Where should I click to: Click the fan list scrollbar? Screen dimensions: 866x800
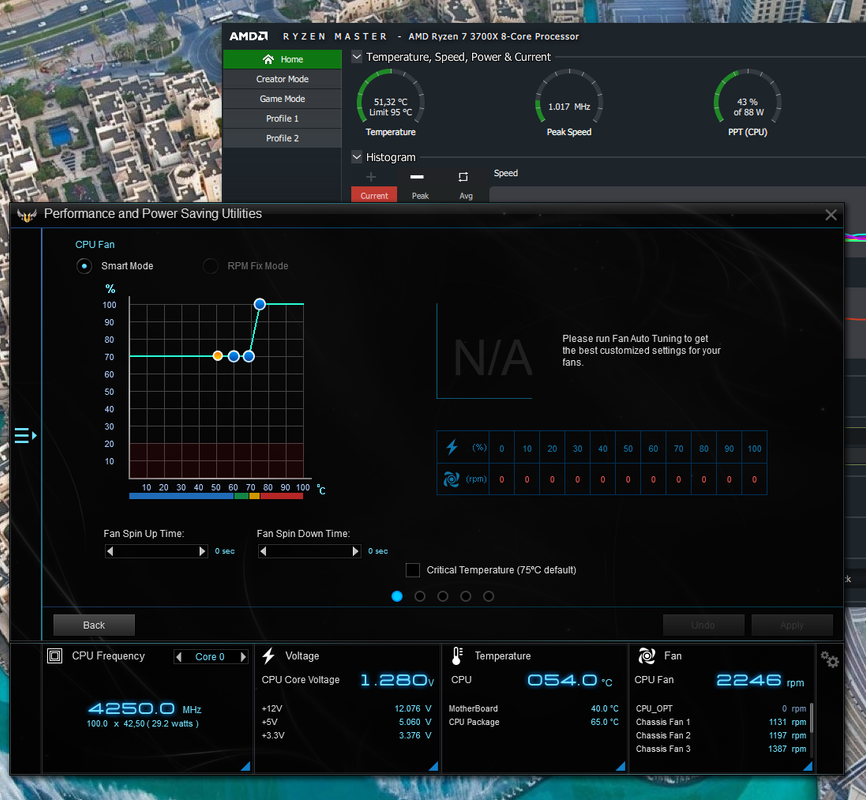click(x=811, y=717)
